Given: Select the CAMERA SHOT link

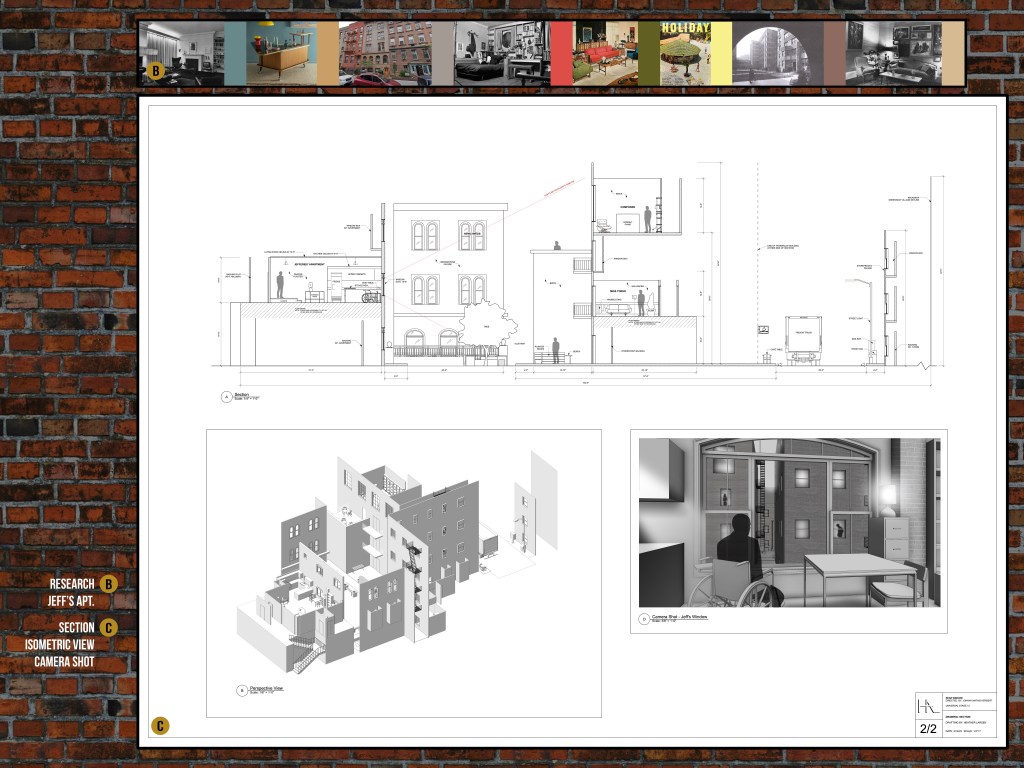Looking at the screenshot, I should tap(65, 662).
